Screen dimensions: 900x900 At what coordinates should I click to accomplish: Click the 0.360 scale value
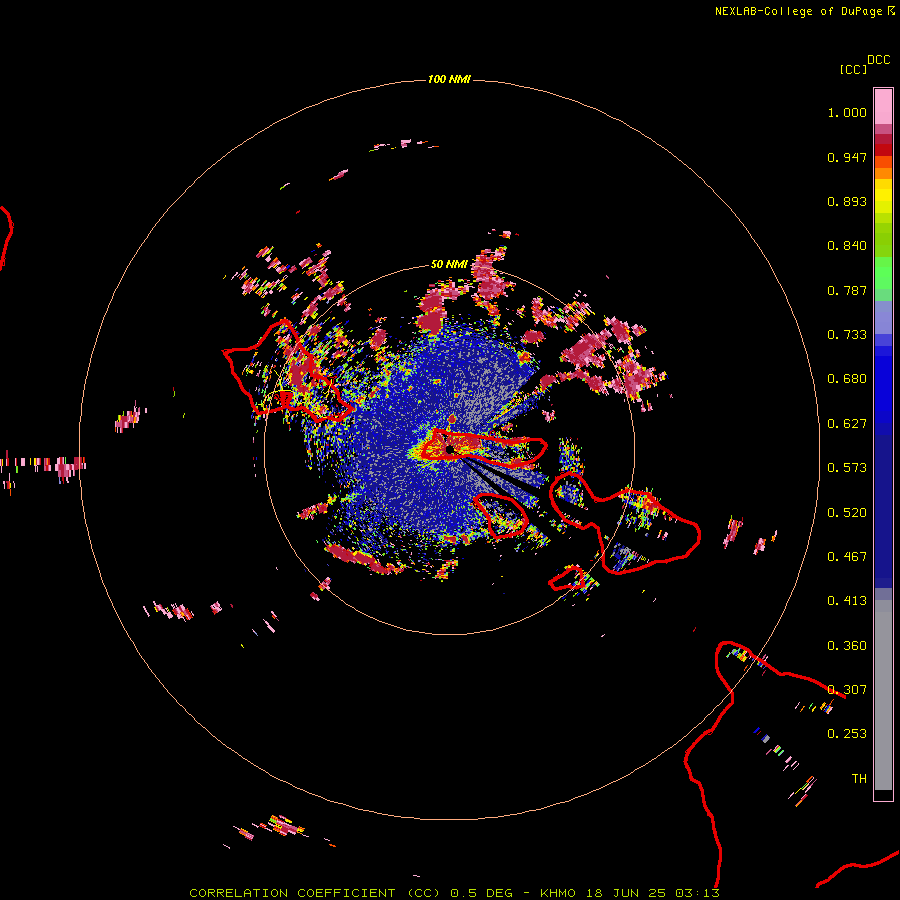(847, 646)
